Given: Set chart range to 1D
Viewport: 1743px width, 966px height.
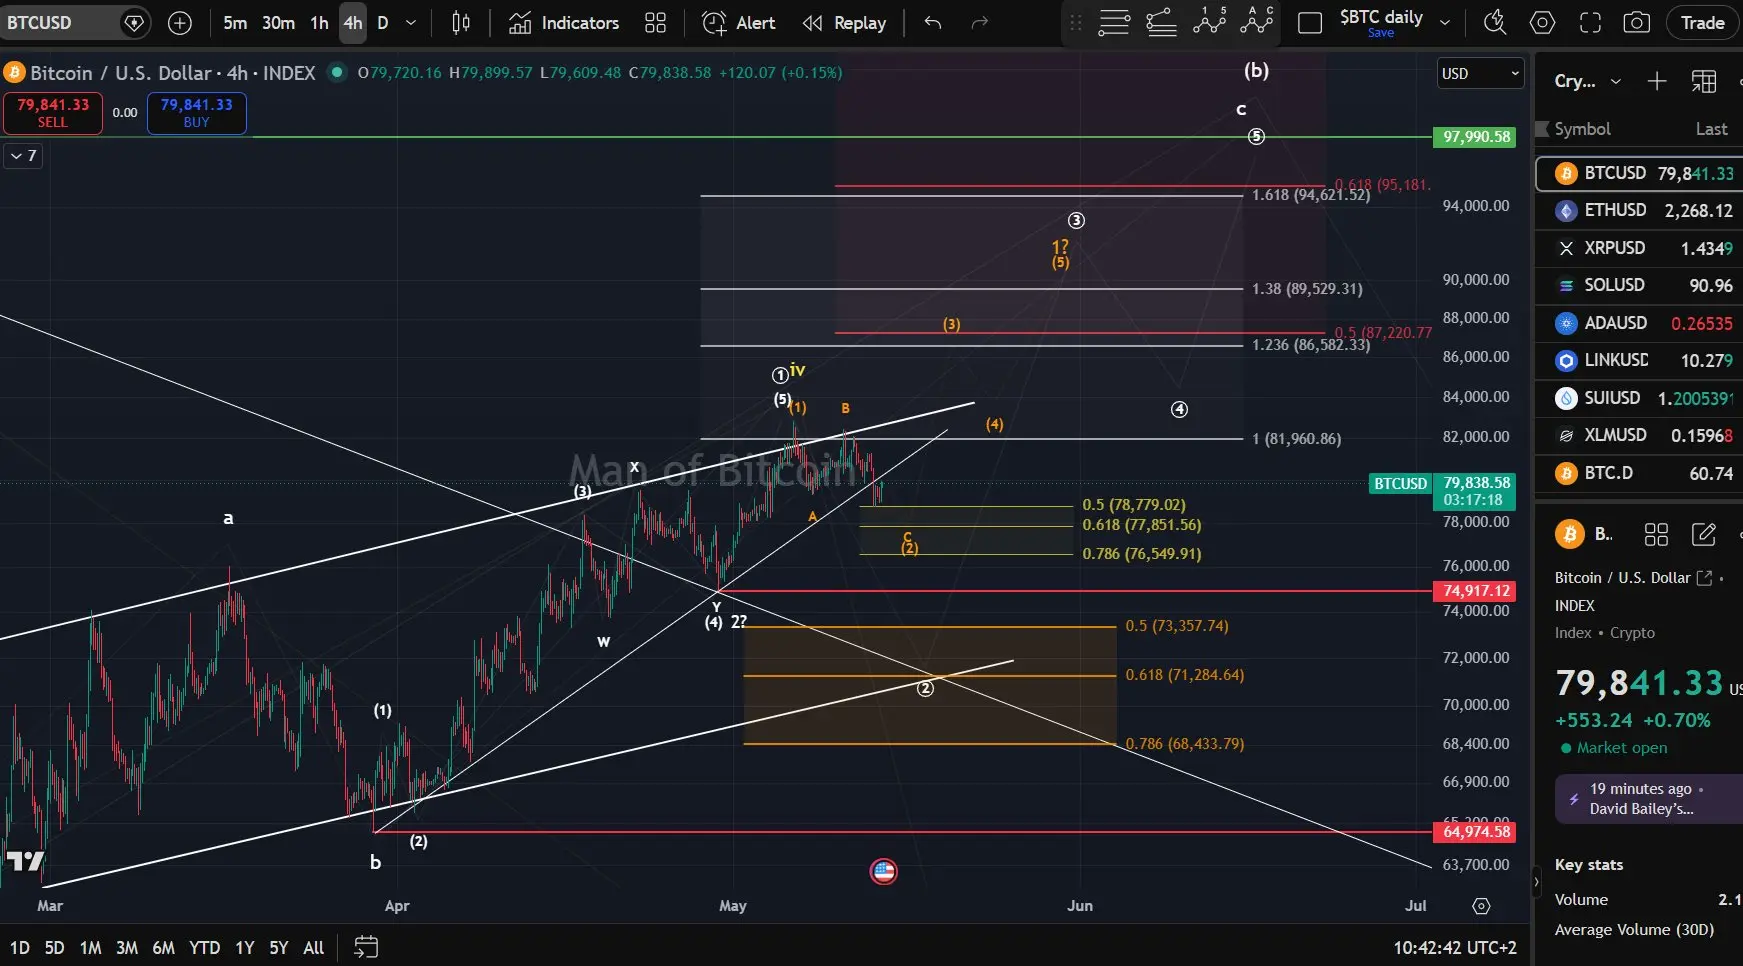Looking at the screenshot, I should [19, 947].
